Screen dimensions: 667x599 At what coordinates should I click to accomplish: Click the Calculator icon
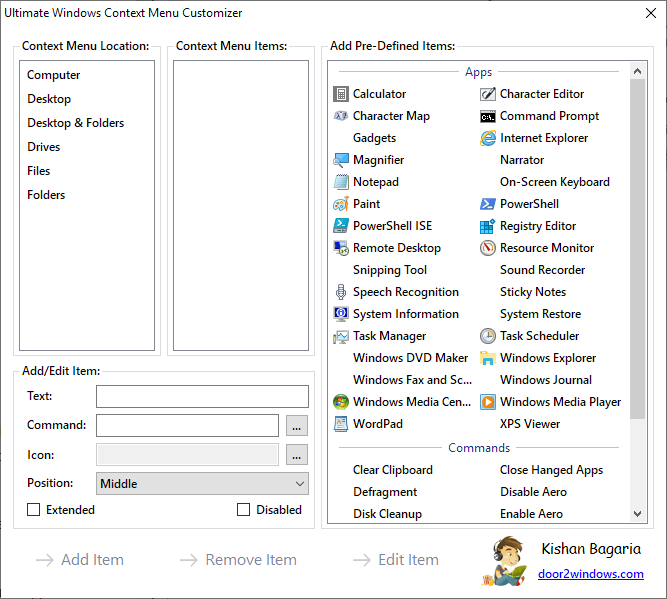point(341,94)
